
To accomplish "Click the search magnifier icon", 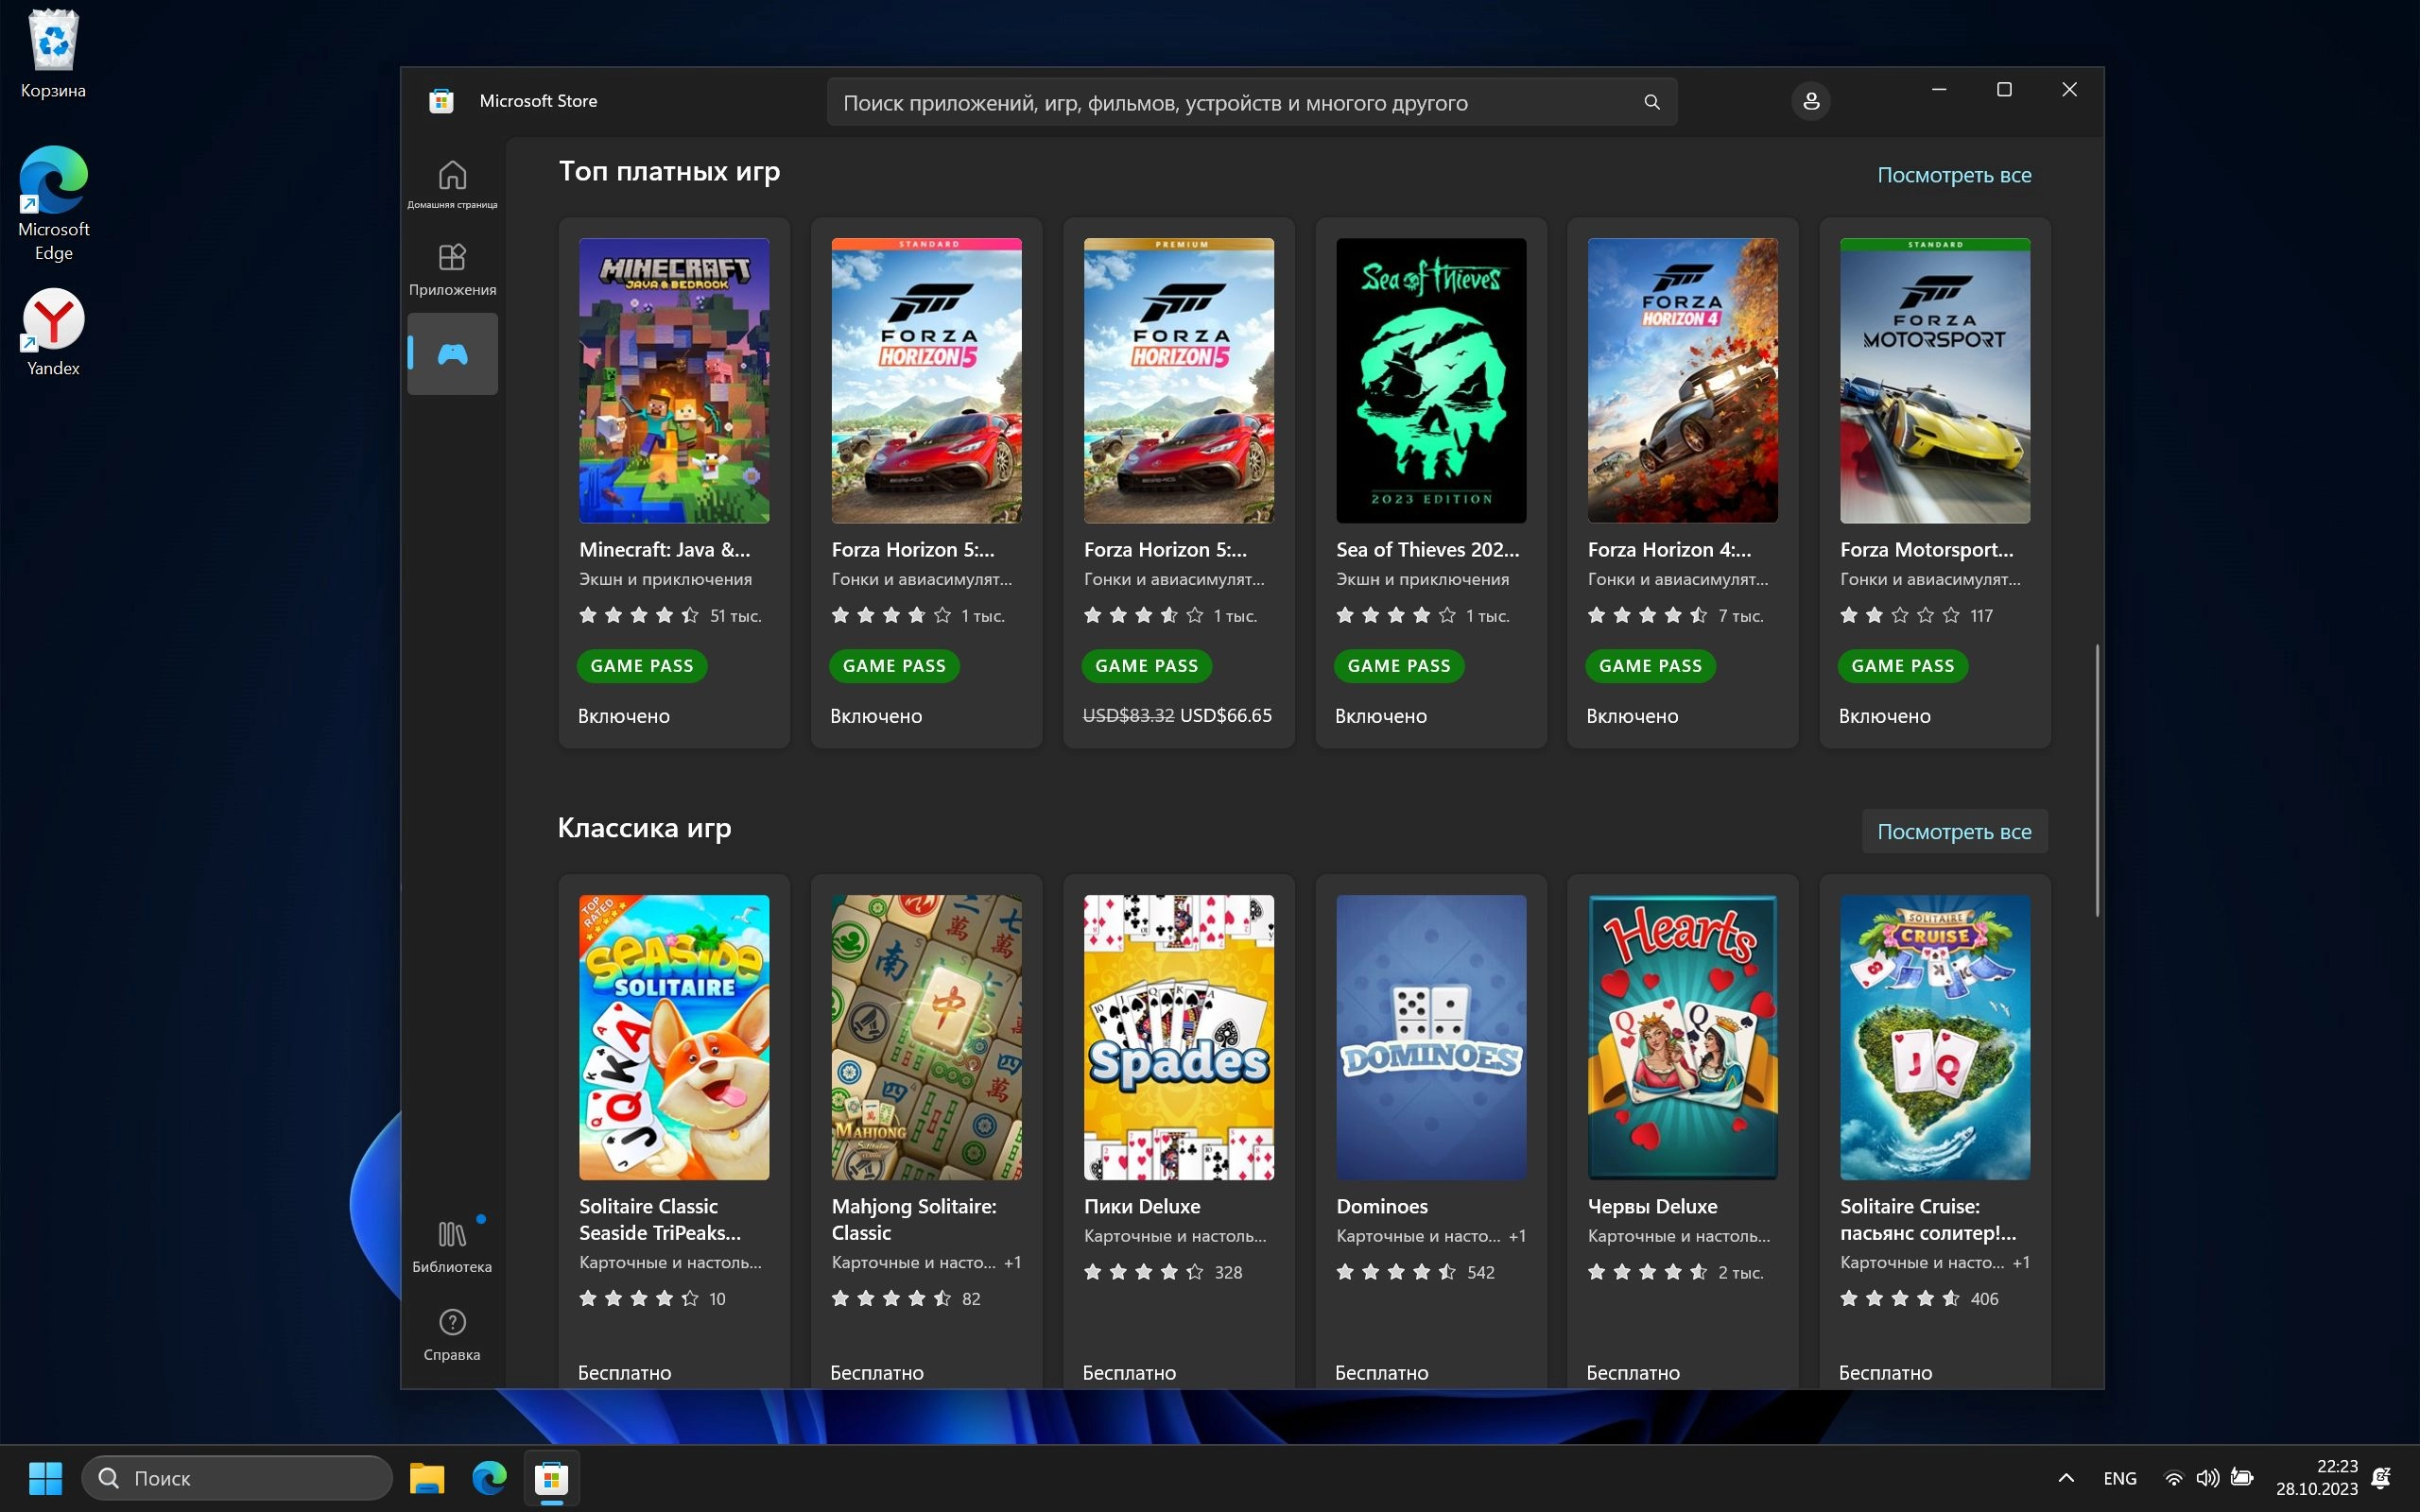I will tap(1651, 102).
